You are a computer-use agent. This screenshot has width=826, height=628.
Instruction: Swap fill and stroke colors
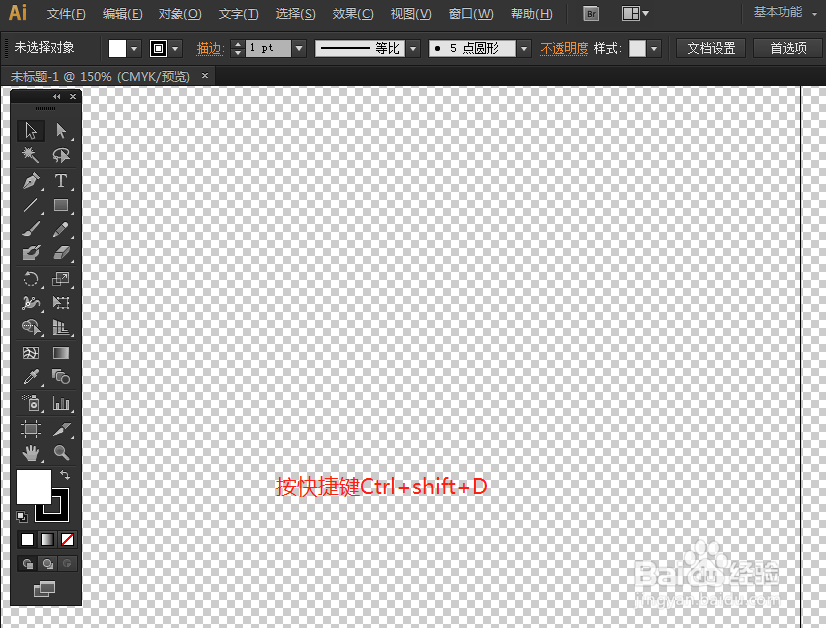pyautogui.click(x=65, y=475)
